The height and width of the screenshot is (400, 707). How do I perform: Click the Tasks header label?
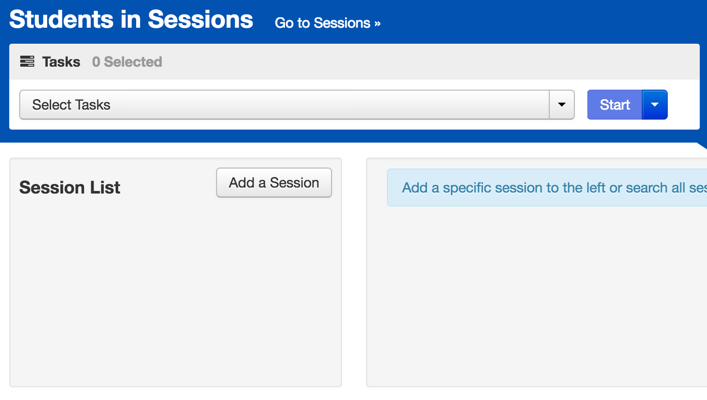pyautogui.click(x=61, y=62)
